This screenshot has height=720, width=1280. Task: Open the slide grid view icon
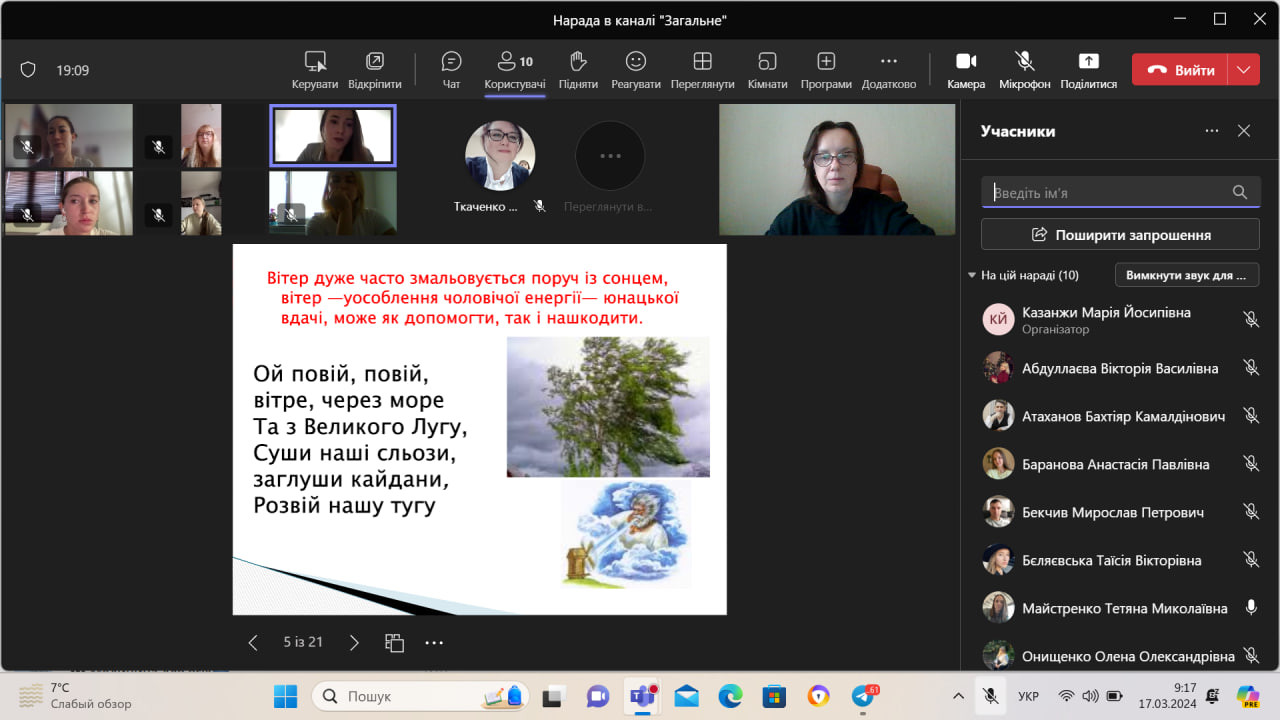[394, 643]
